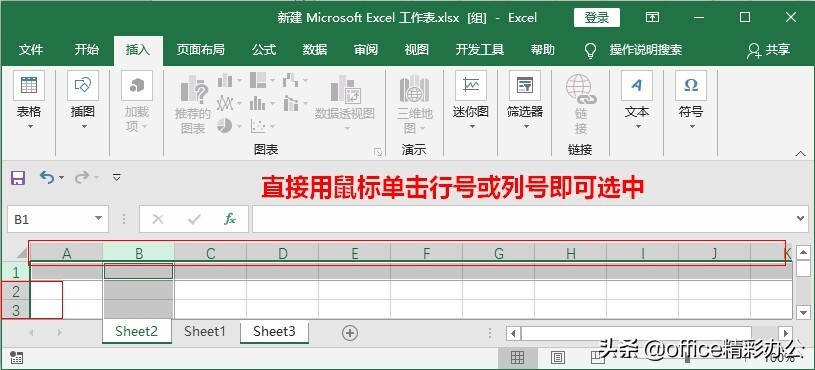The height and width of the screenshot is (370, 815).
Task: Expand the scatter chart dropdown arrow
Action: (272, 126)
